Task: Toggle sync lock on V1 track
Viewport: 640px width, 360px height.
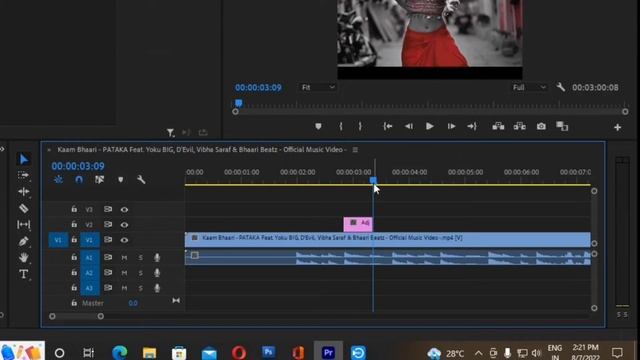Action: pos(108,240)
